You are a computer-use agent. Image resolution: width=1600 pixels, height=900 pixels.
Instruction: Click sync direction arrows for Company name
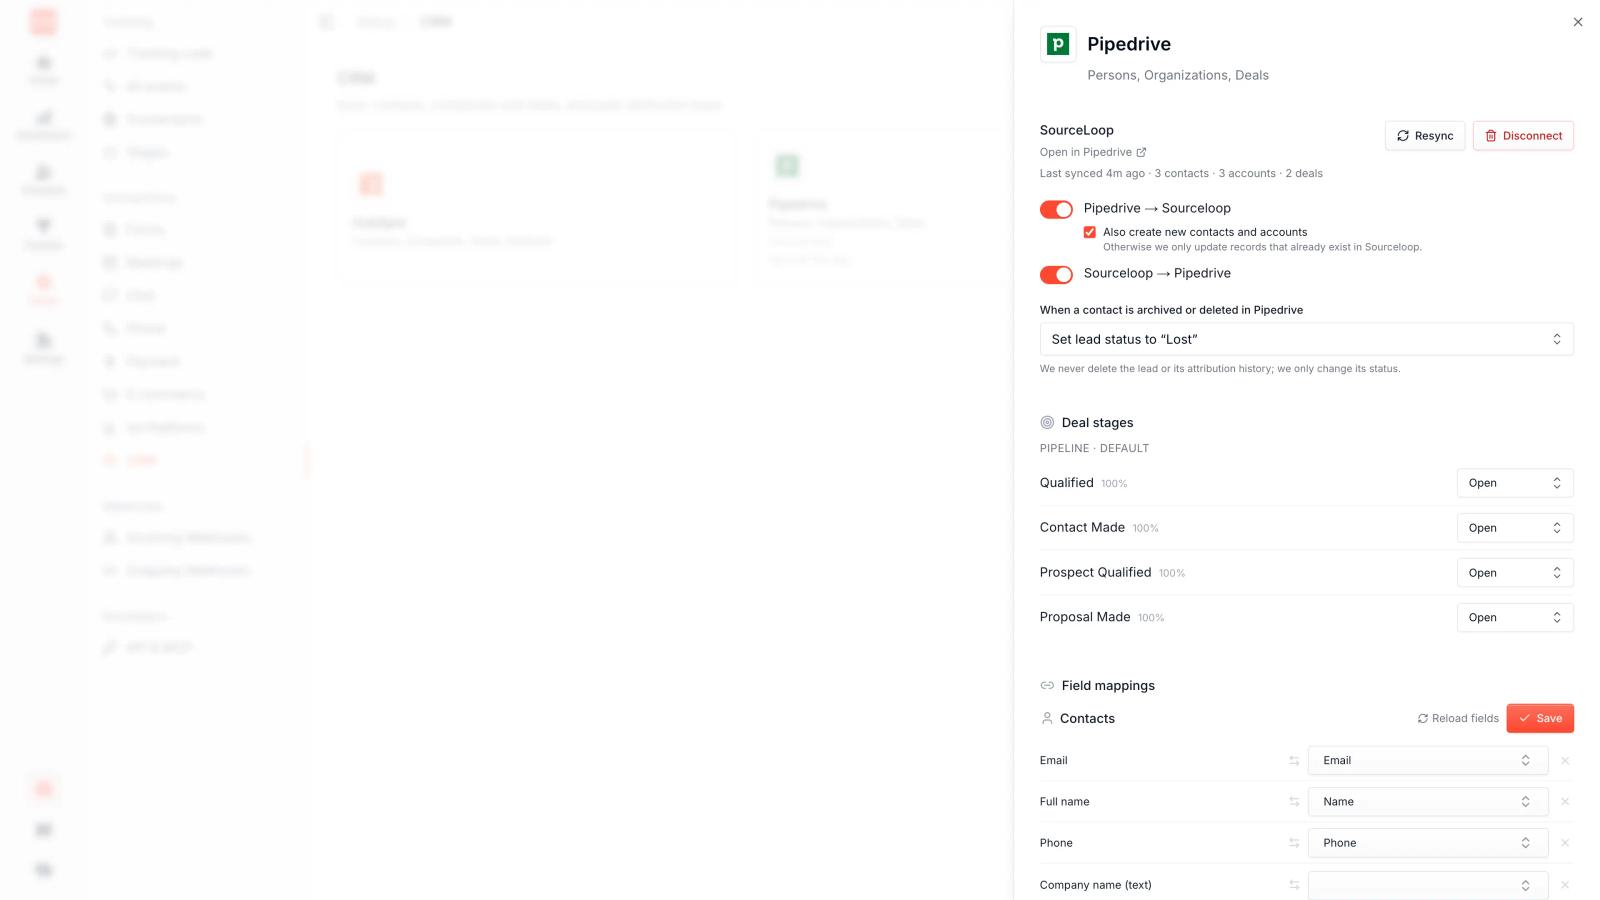pos(1294,885)
